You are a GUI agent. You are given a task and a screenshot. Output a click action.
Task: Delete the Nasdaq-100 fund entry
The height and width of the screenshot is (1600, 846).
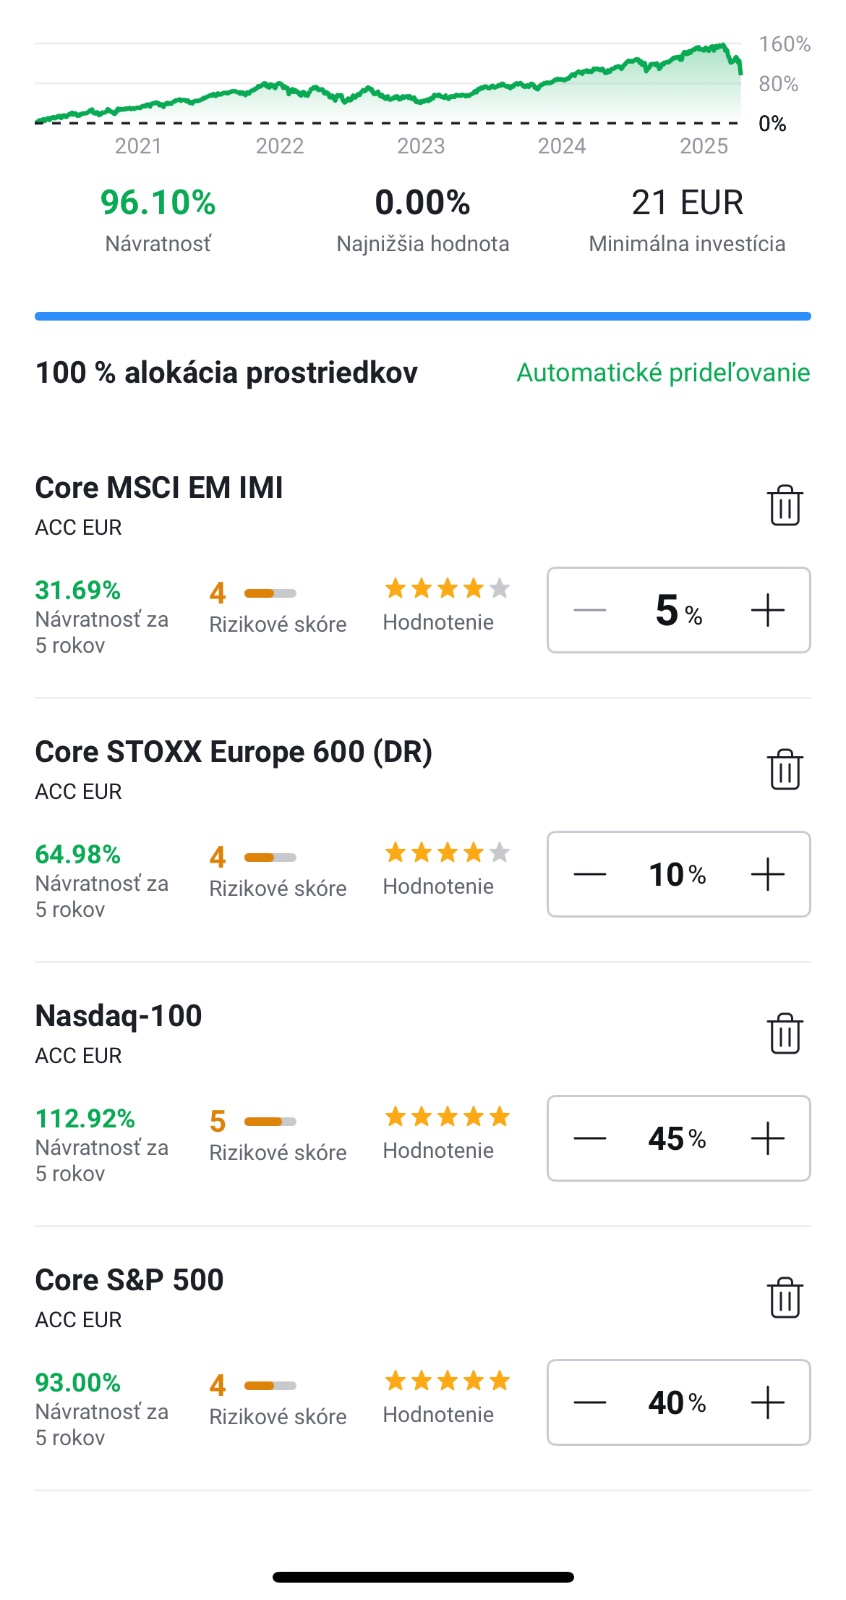tap(785, 1034)
